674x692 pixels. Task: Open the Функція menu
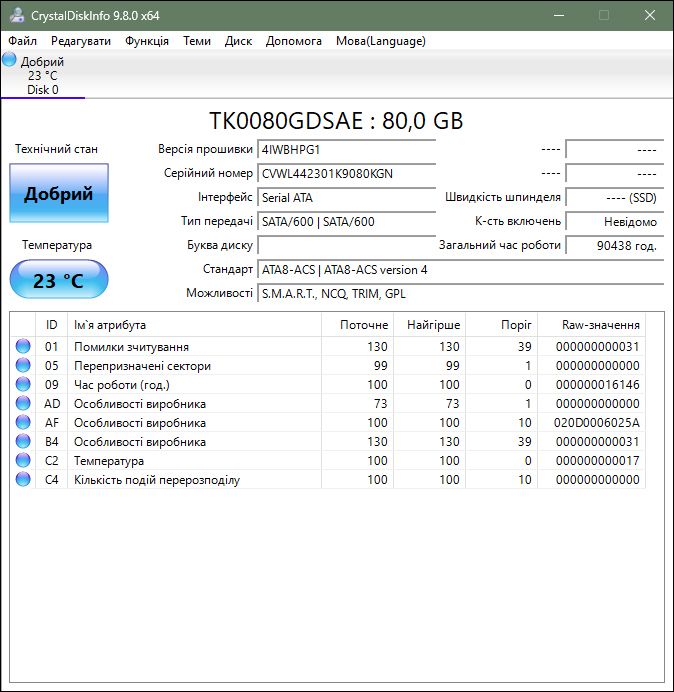pos(147,41)
